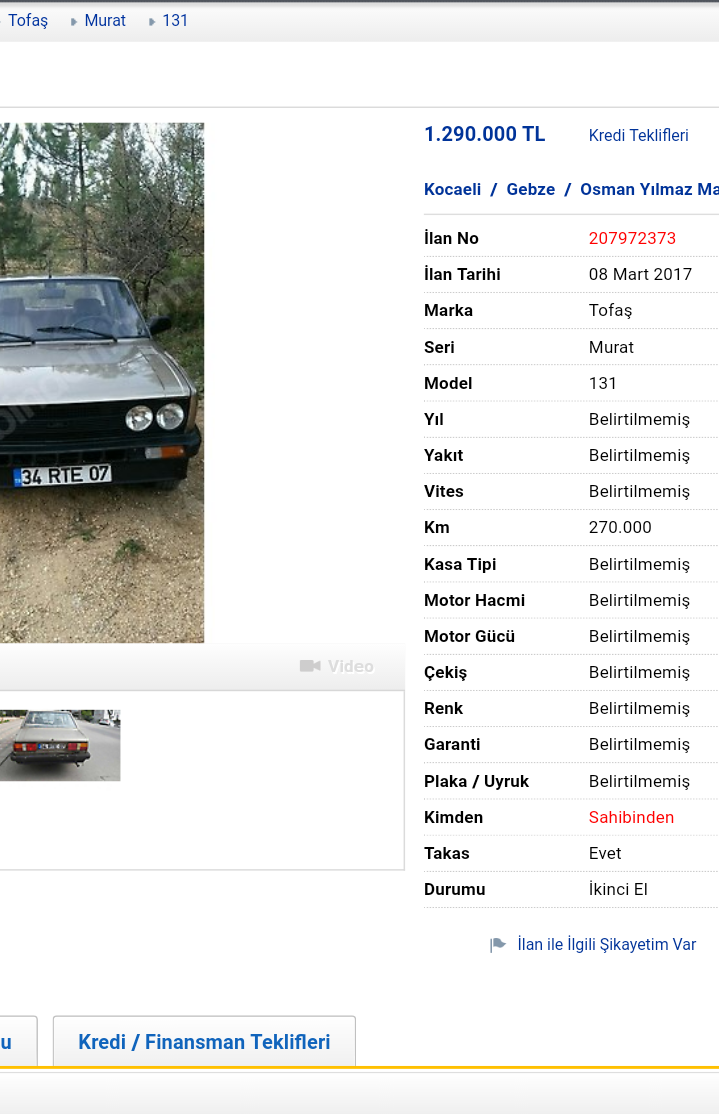Select the rear-view car thumbnail
The image size is (719, 1114).
coord(60,745)
